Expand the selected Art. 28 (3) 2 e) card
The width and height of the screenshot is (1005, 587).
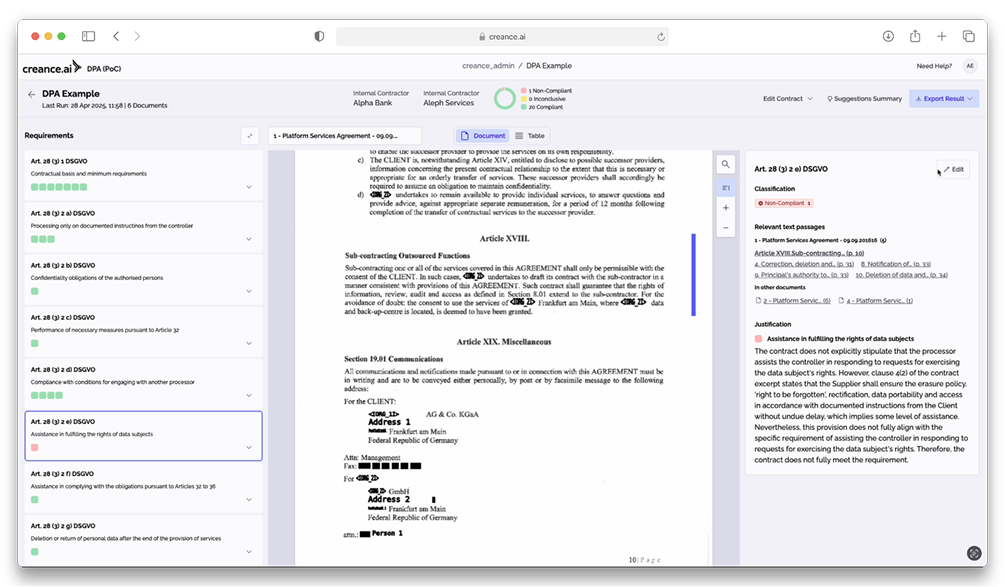tap(249, 447)
